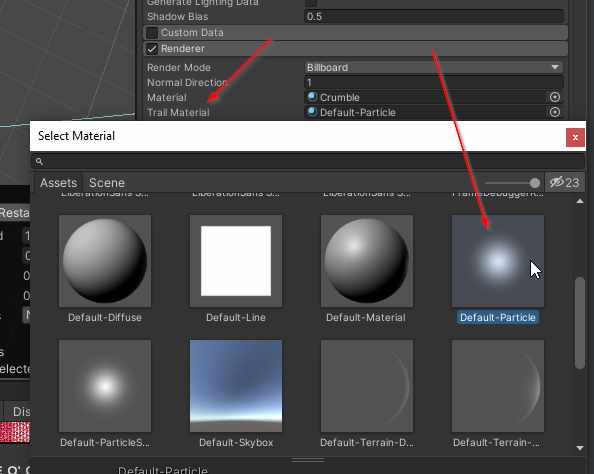The width and height of the screenshot is (594, 474).
Task: Click the Normal Direction value field
Action: (x=434, y=83)
